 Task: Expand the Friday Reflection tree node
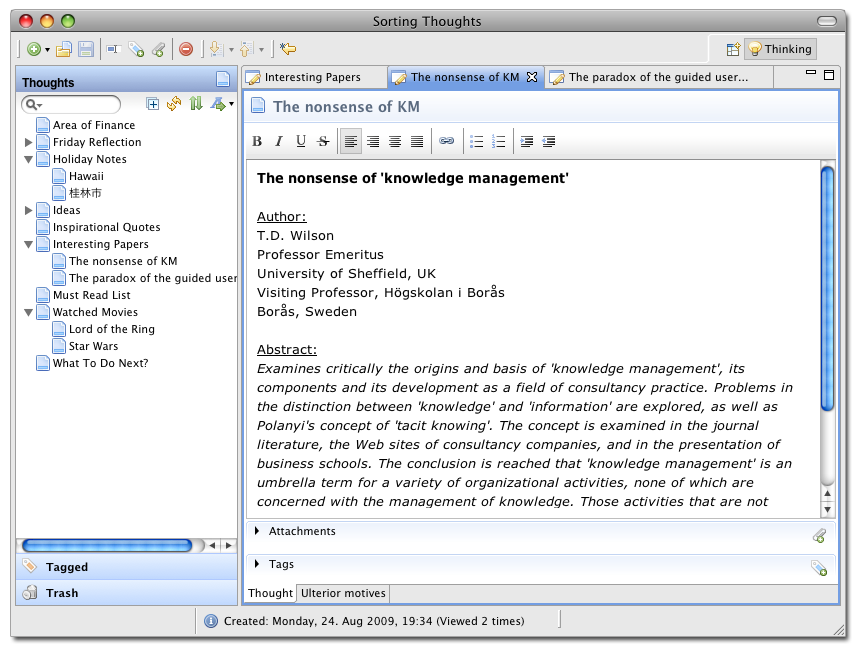click(29, 143)
